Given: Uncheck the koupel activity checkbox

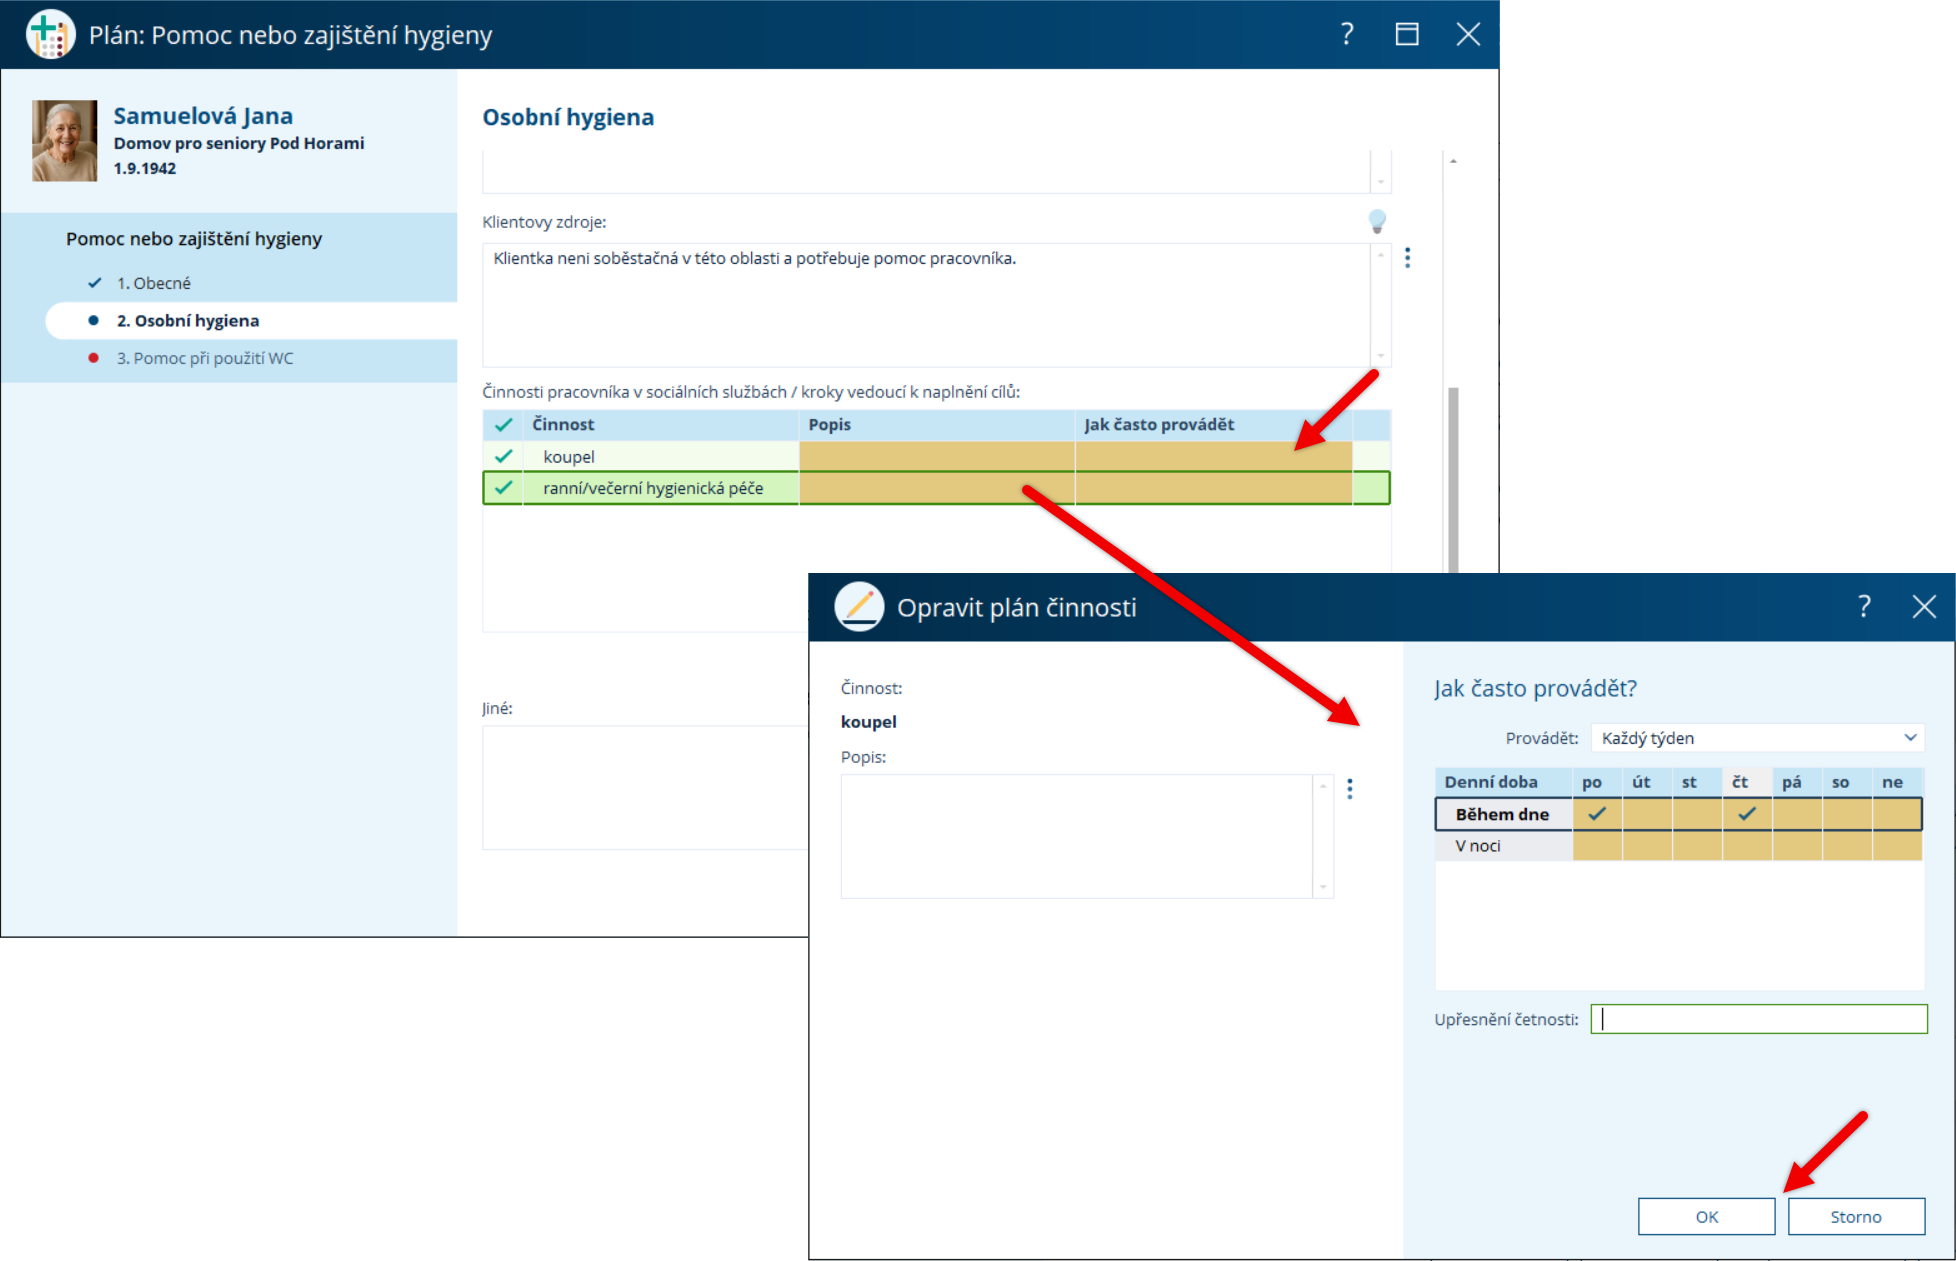Looking at the screenshot, I should 503,457.
